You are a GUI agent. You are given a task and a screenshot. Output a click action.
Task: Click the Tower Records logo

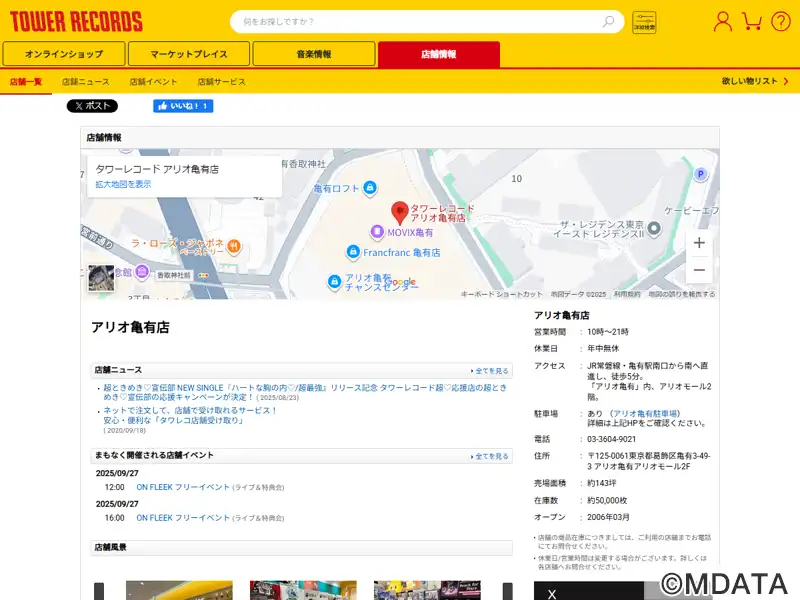click(77, 21)
